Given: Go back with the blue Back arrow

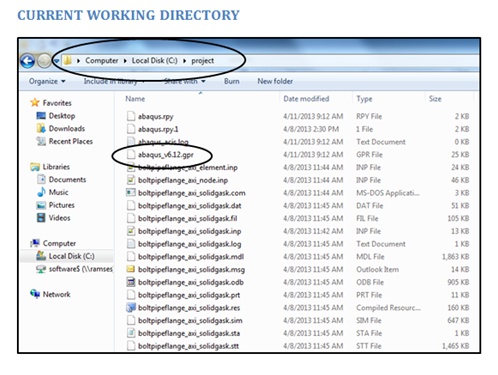Looking at the screenshot, I should 28,61.
